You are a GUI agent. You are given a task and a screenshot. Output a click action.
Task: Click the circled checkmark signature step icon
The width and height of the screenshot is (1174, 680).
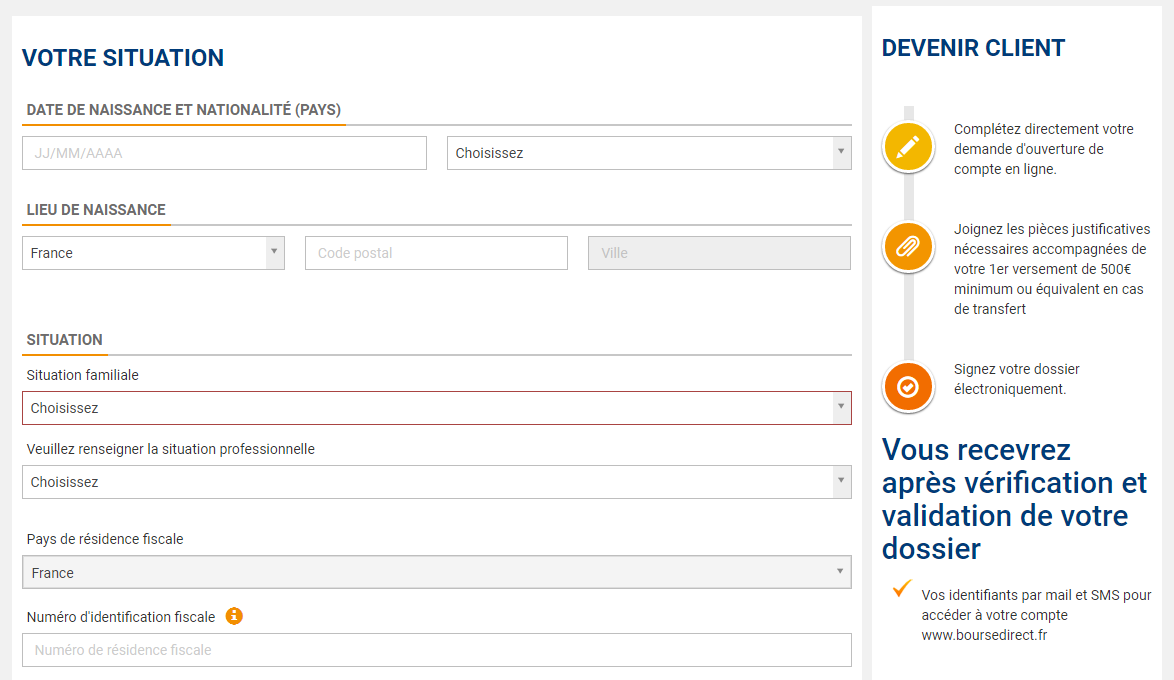pyautogui.click(x=908, y=386)
